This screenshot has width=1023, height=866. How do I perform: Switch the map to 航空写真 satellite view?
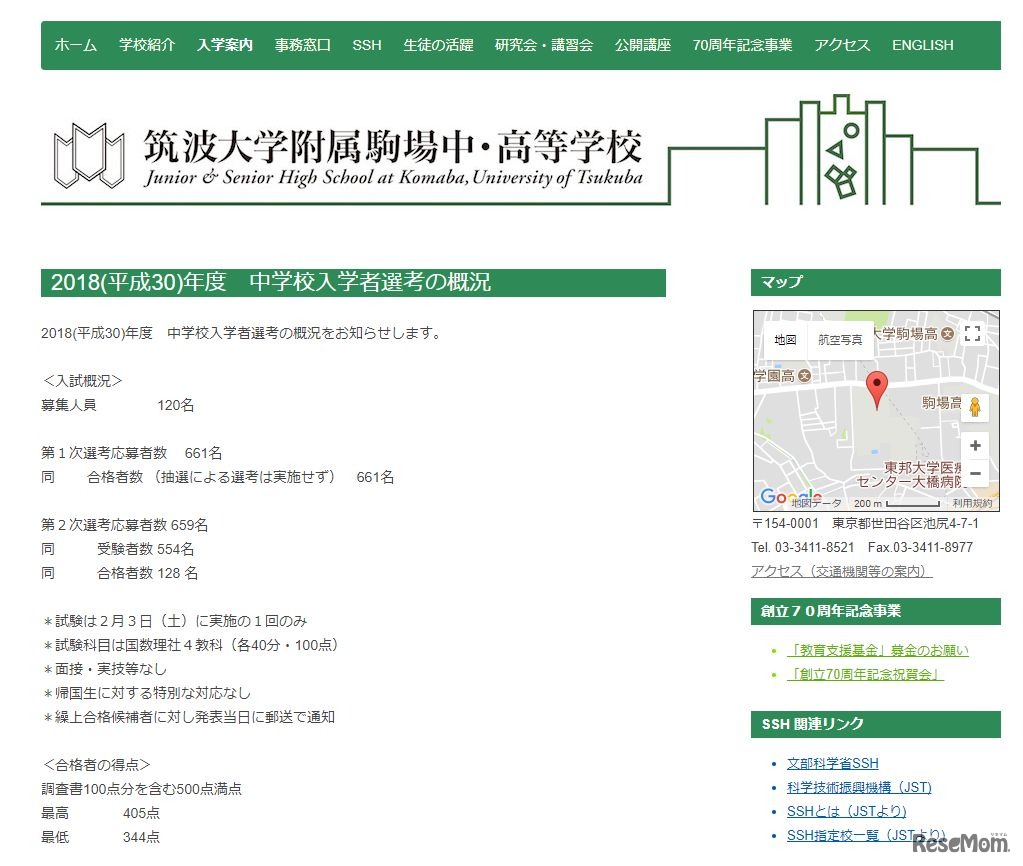tap(840, 339)
